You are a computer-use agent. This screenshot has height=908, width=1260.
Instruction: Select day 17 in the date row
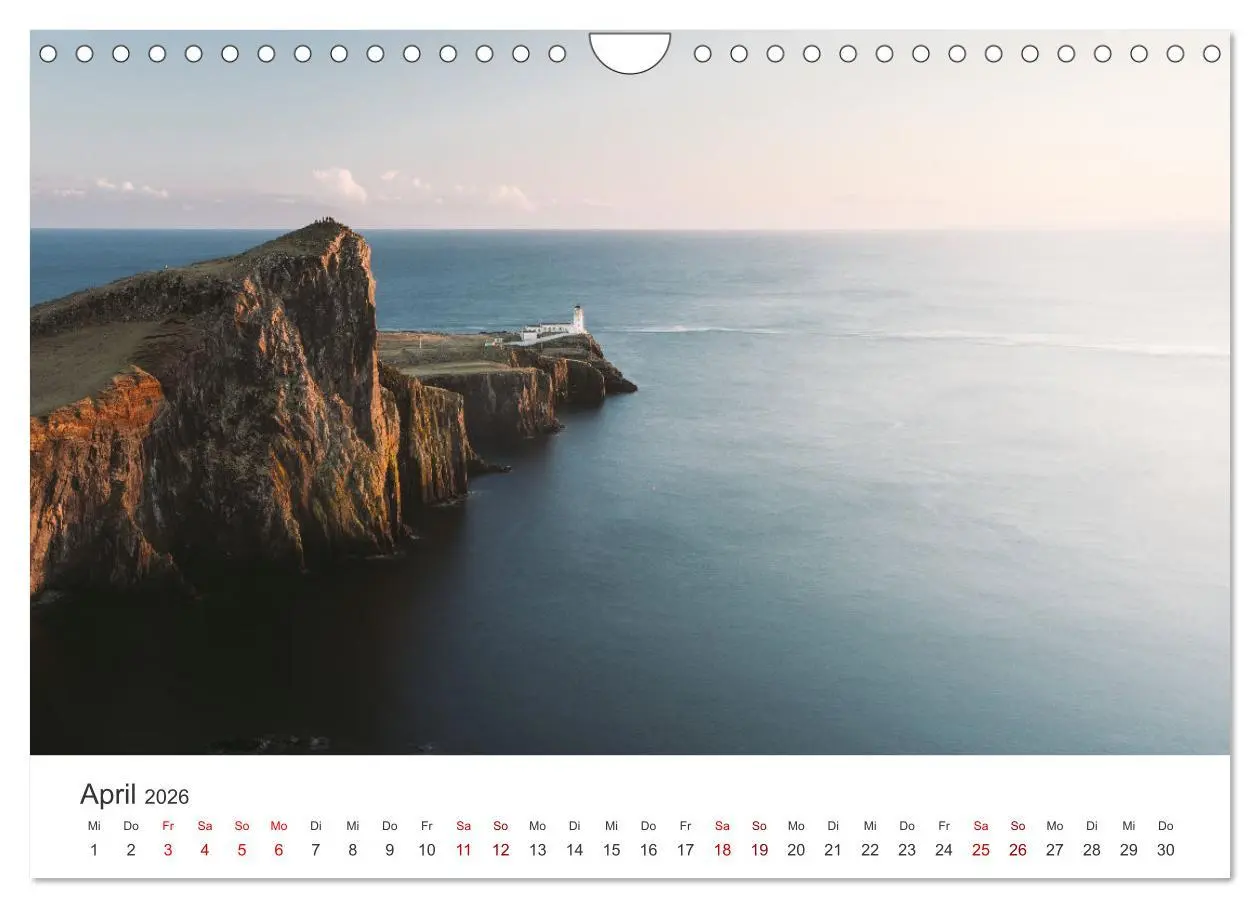click(686, 850)
